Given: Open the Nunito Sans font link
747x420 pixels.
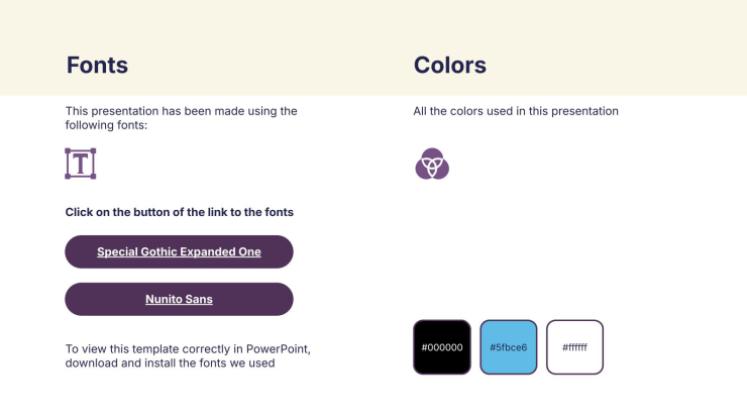Looking at the screenshot, I should pos(179,299).
